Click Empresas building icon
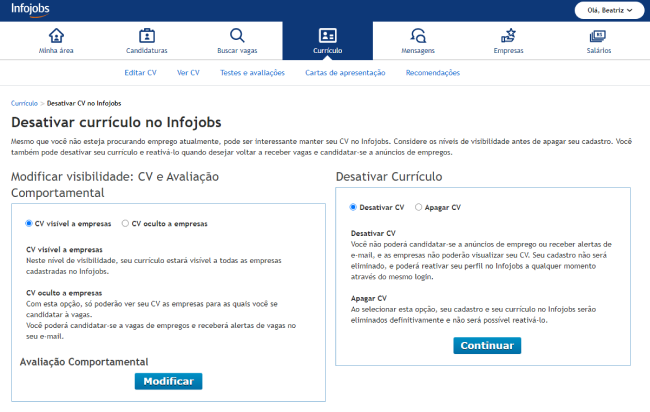650x412 pixels. point(508,35)
